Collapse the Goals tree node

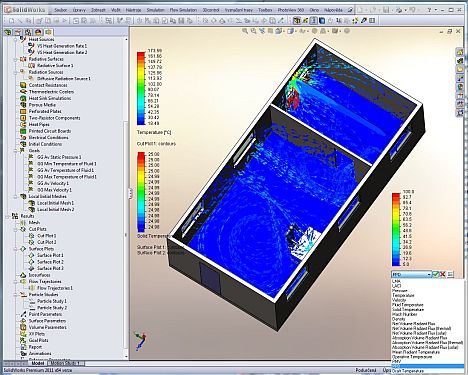tap(16, 151)
